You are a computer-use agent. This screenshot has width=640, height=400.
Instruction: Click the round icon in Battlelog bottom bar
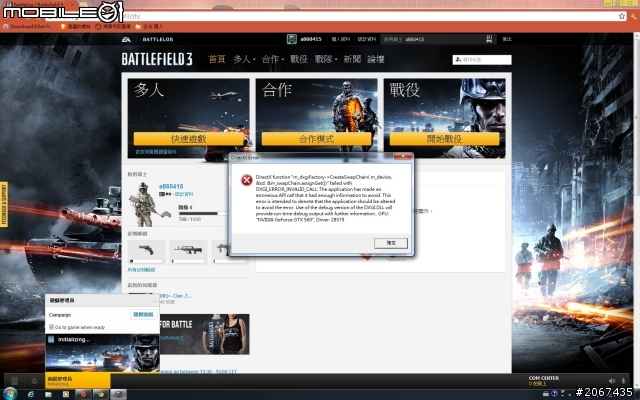point(34,381)
